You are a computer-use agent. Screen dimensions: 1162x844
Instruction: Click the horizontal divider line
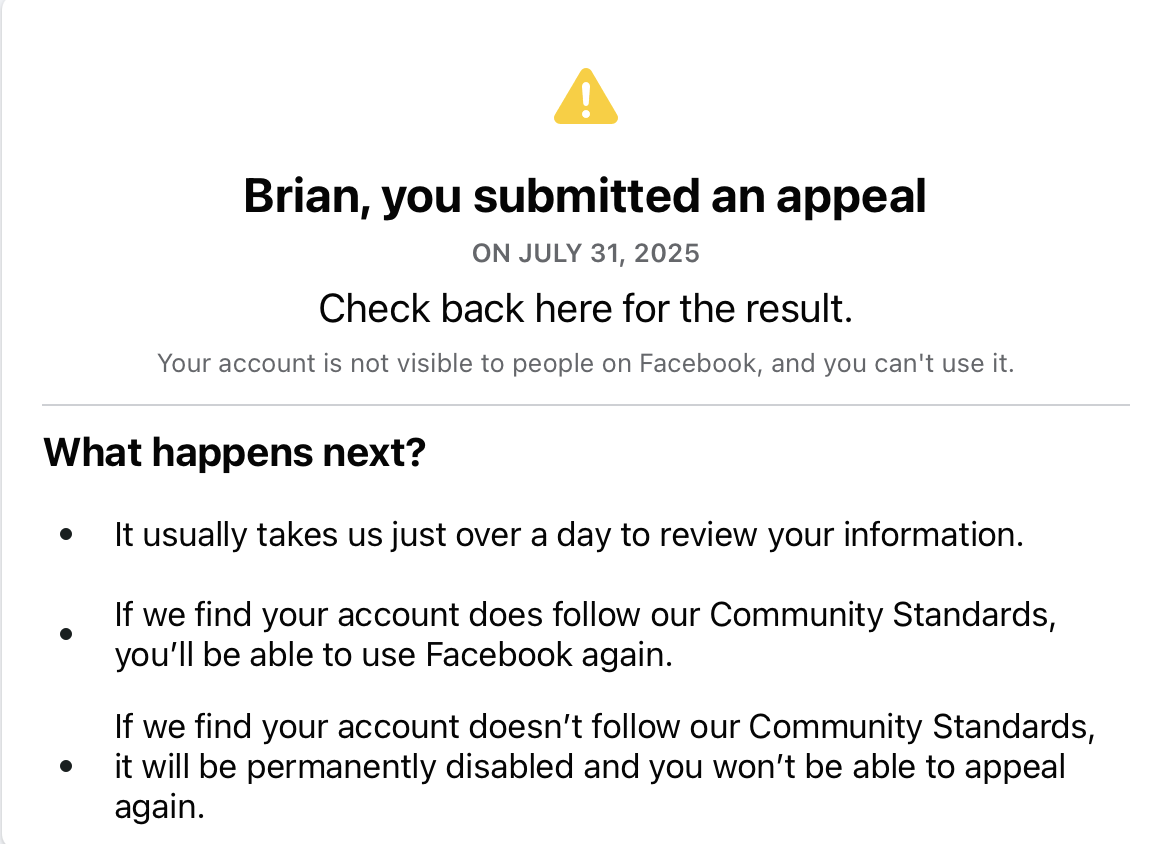[585, 405]
